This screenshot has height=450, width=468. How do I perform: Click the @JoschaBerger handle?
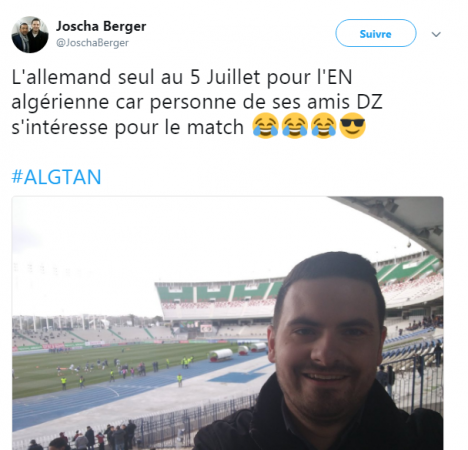[92, 43]
